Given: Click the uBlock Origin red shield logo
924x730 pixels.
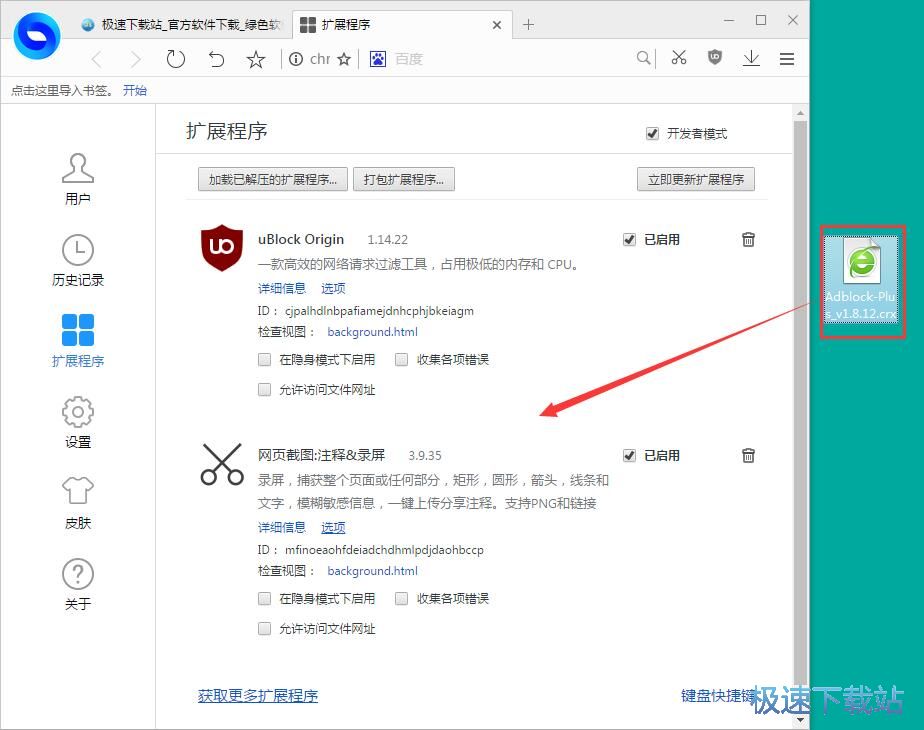Looking at the screenshot, I should pyautogui.click(x=222, y=247).
